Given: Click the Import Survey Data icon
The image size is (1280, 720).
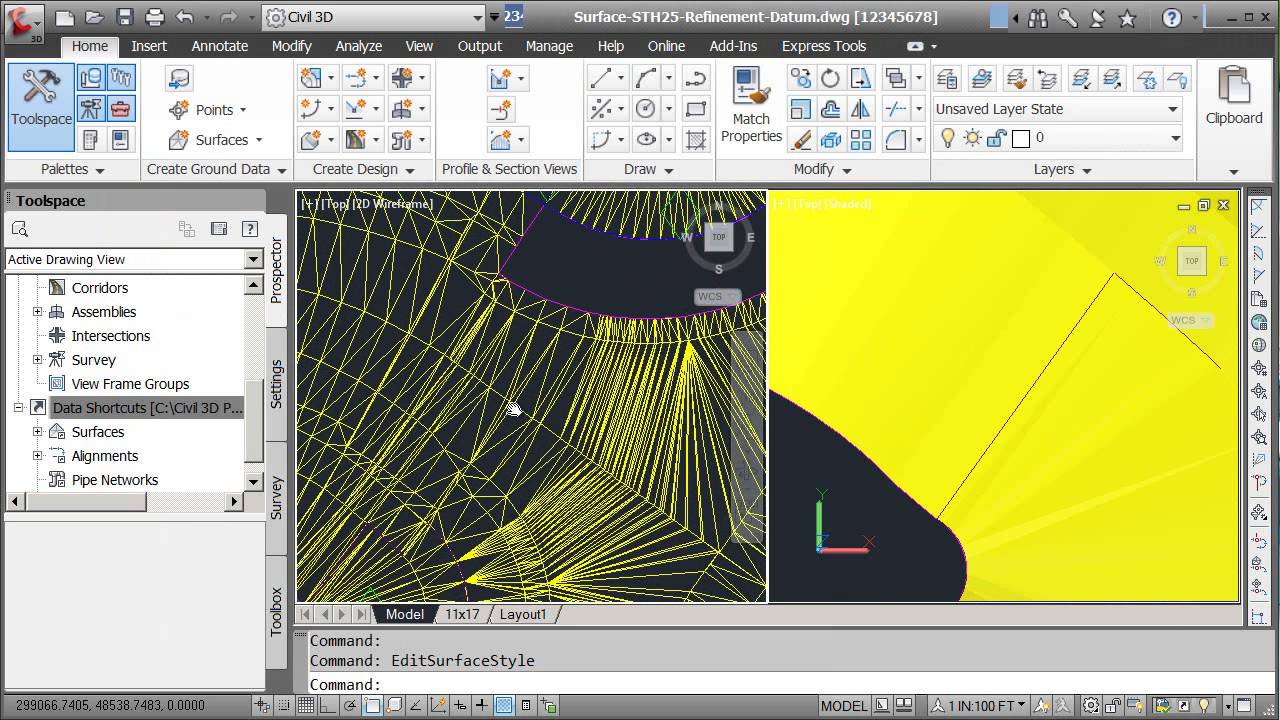Looking at the screenshot, I should coord(179,79).
